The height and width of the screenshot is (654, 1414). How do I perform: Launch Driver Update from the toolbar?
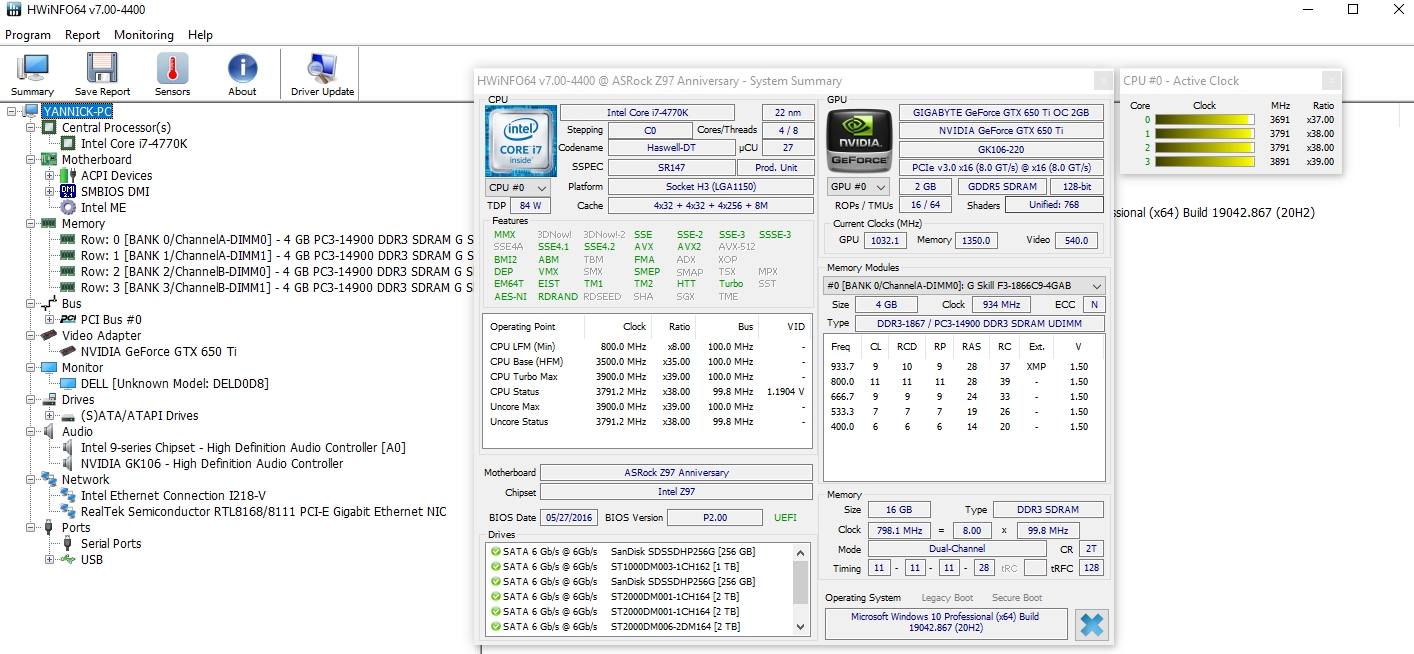[322, 69]
